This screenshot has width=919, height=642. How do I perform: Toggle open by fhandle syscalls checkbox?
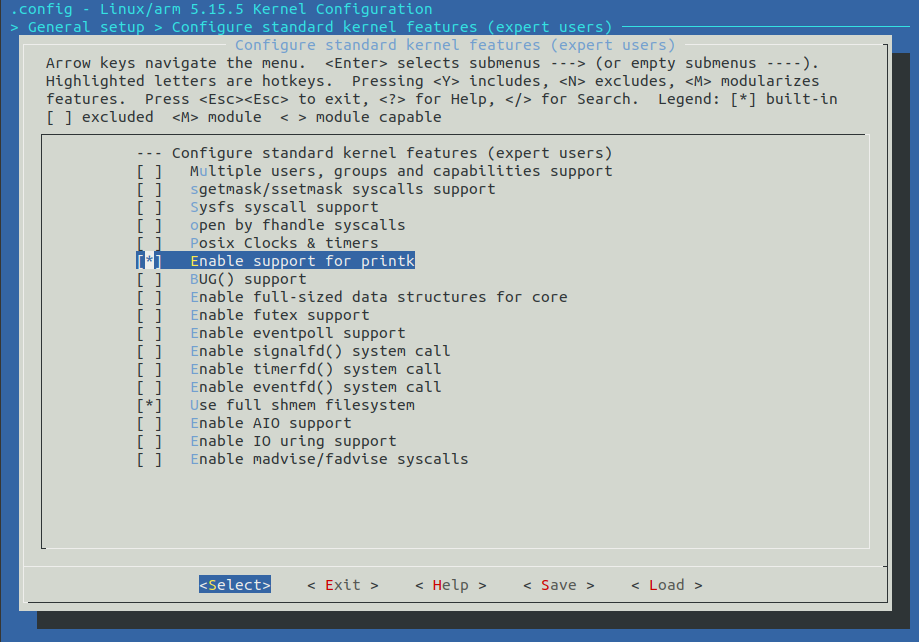(149, 225)
